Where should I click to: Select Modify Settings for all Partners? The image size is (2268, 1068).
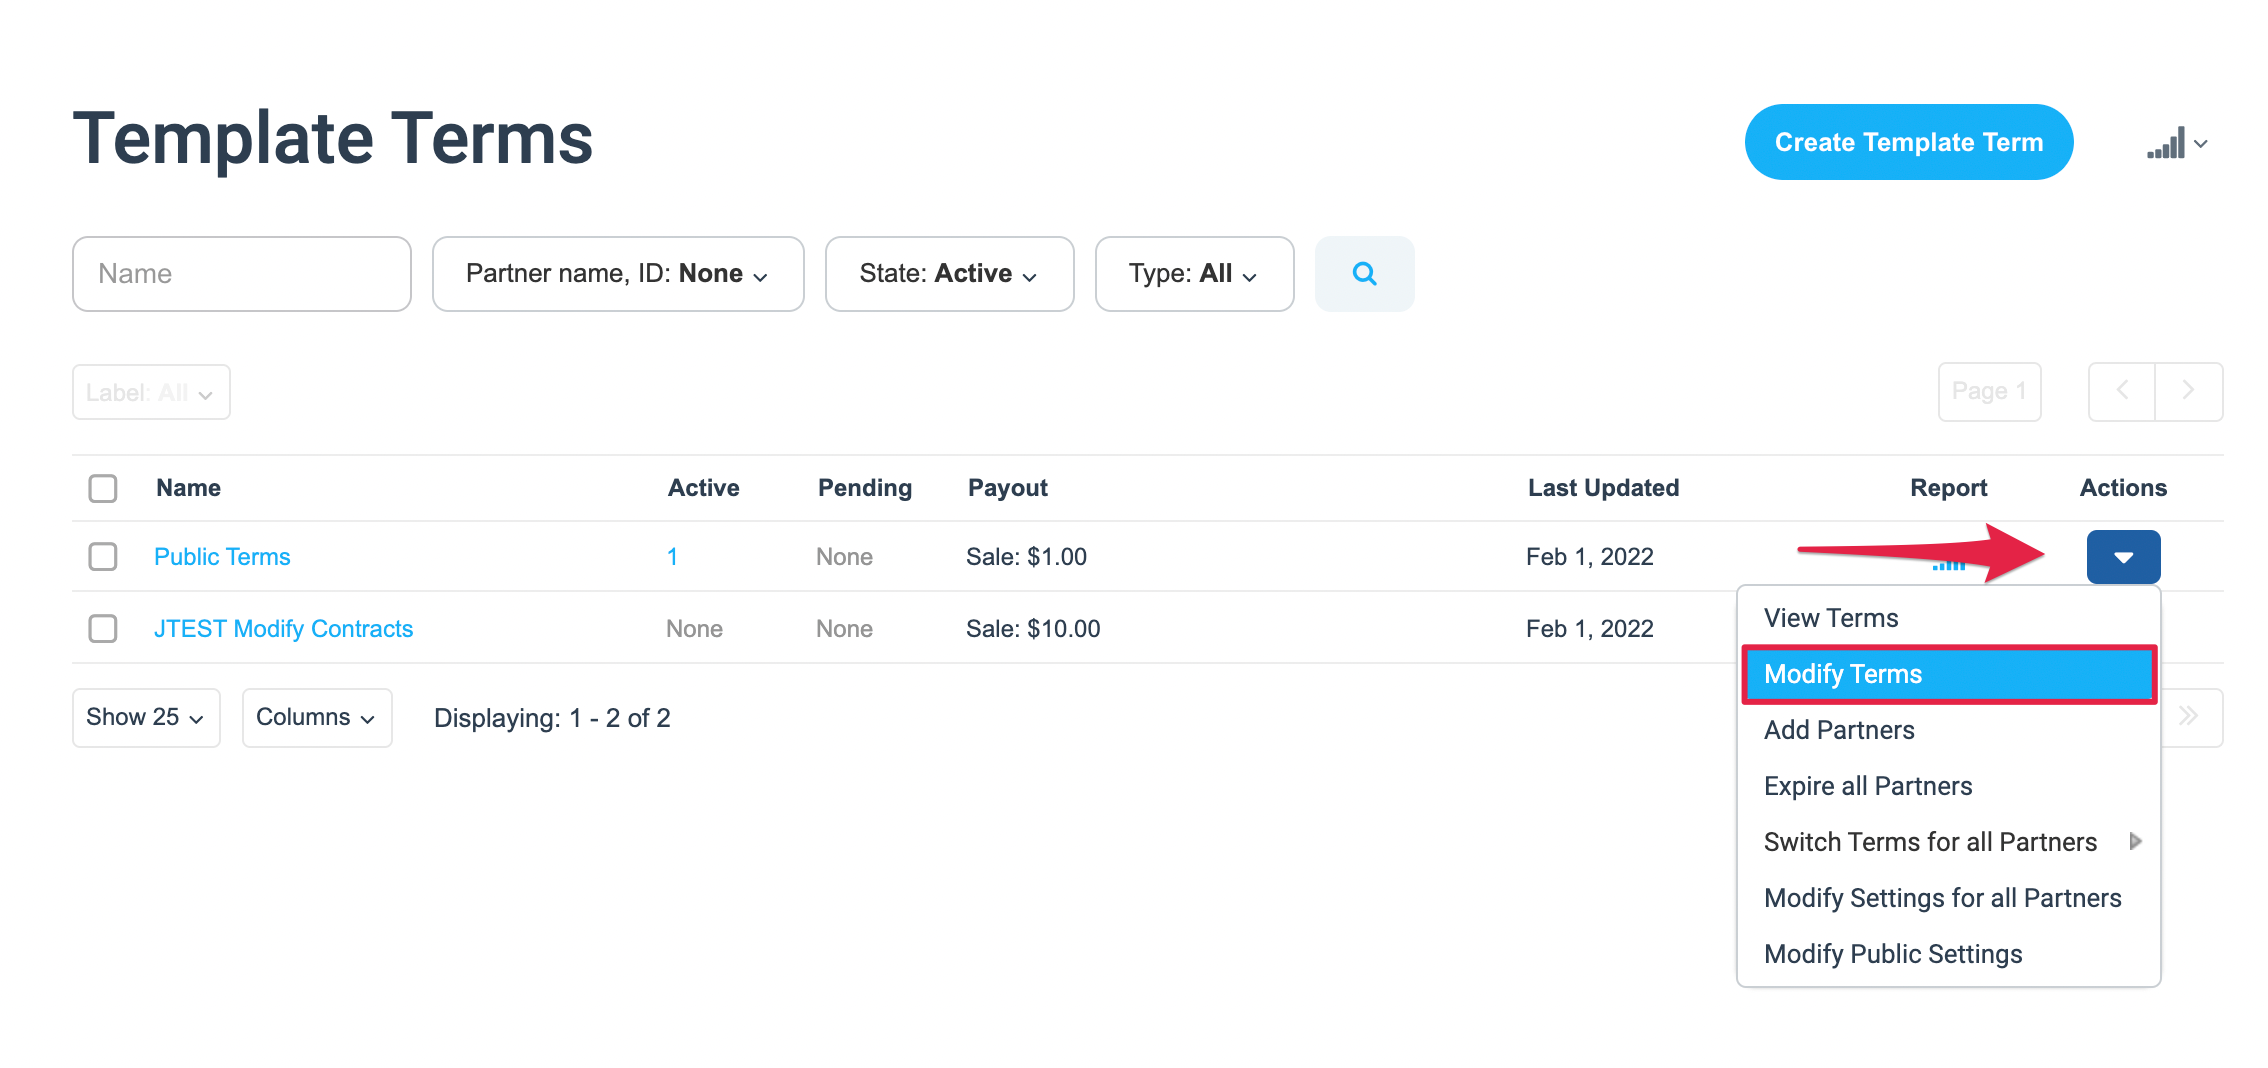click(1949, 898)
